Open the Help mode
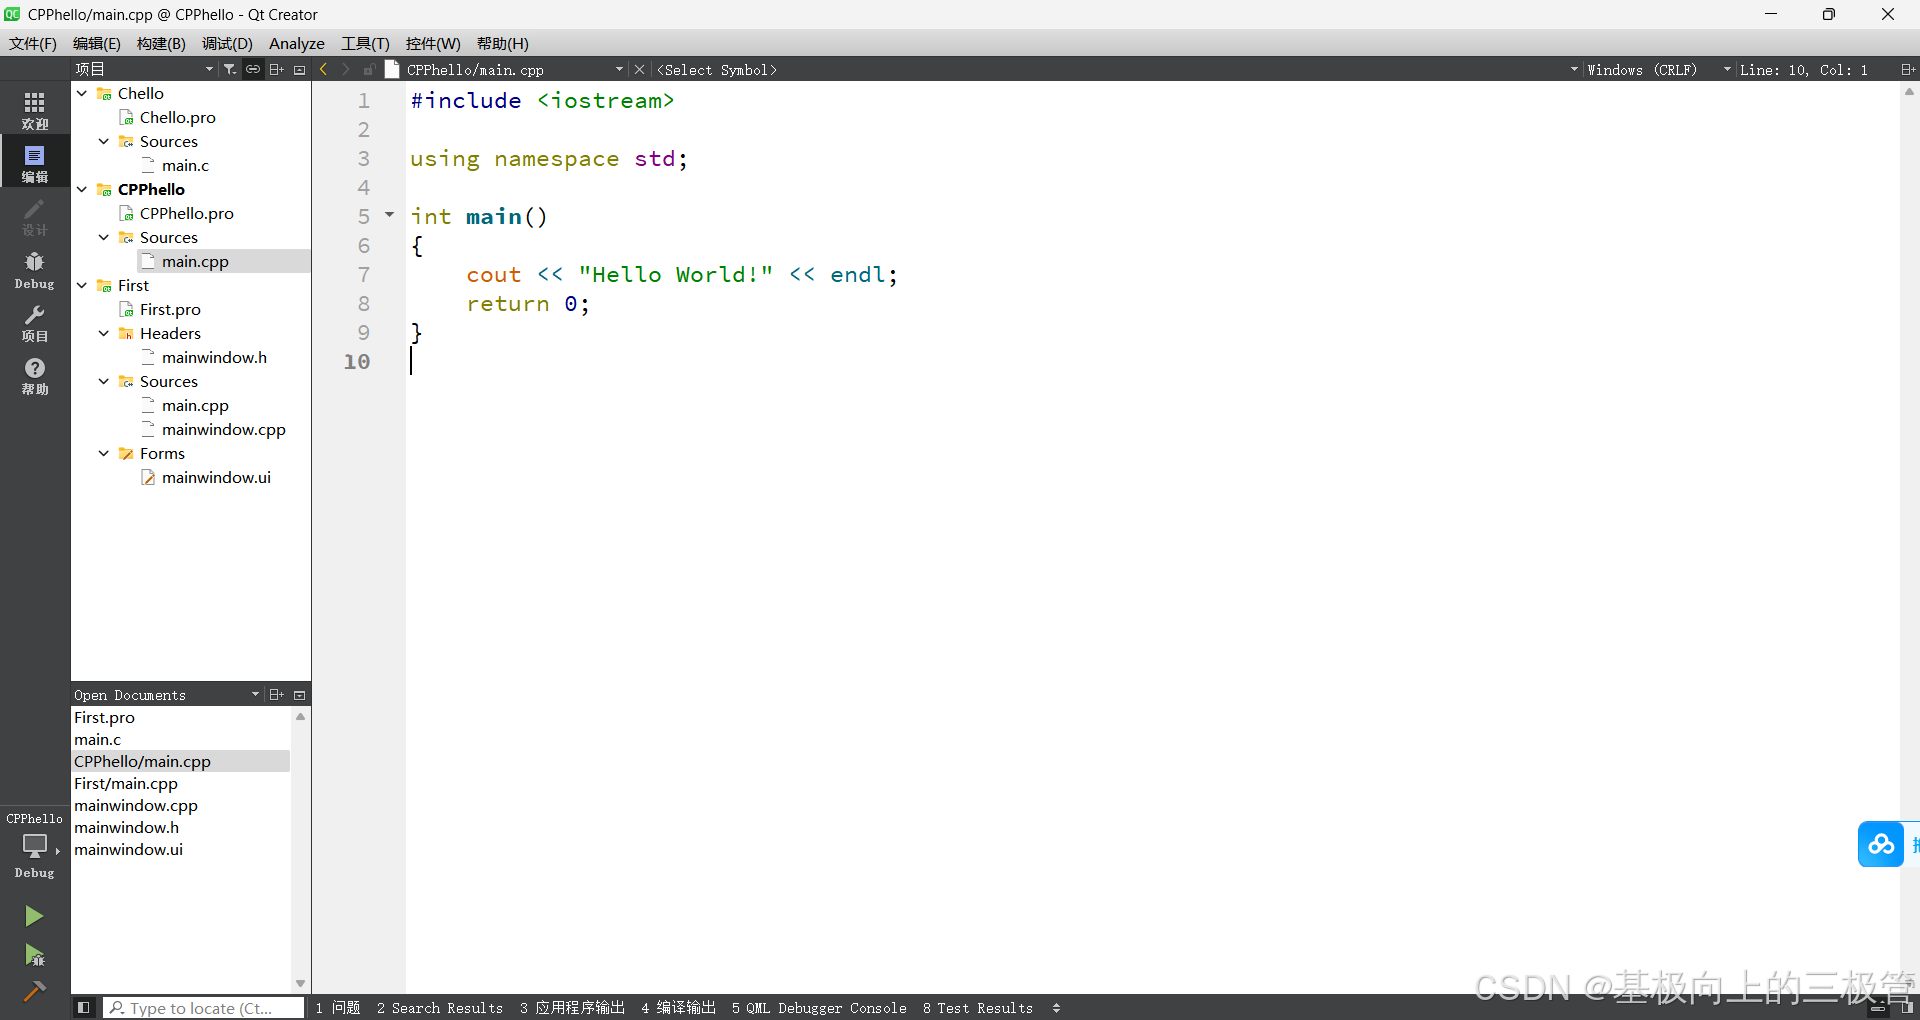 35,376
